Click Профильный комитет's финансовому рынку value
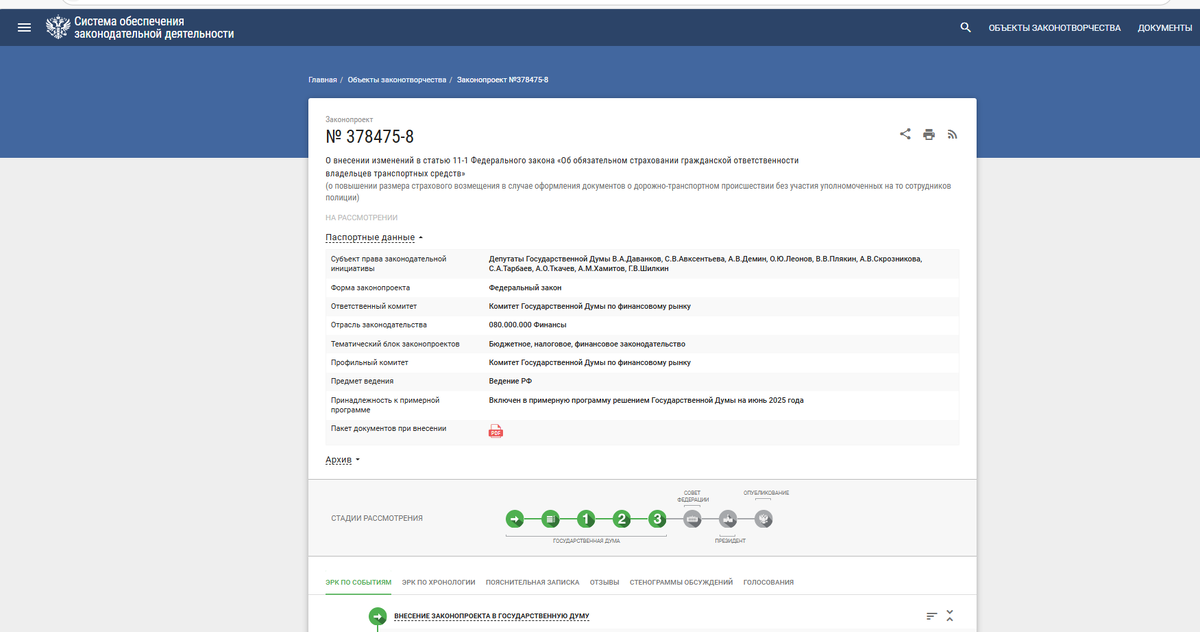This screenshot has width=1200, height=632. pos(589,362)
